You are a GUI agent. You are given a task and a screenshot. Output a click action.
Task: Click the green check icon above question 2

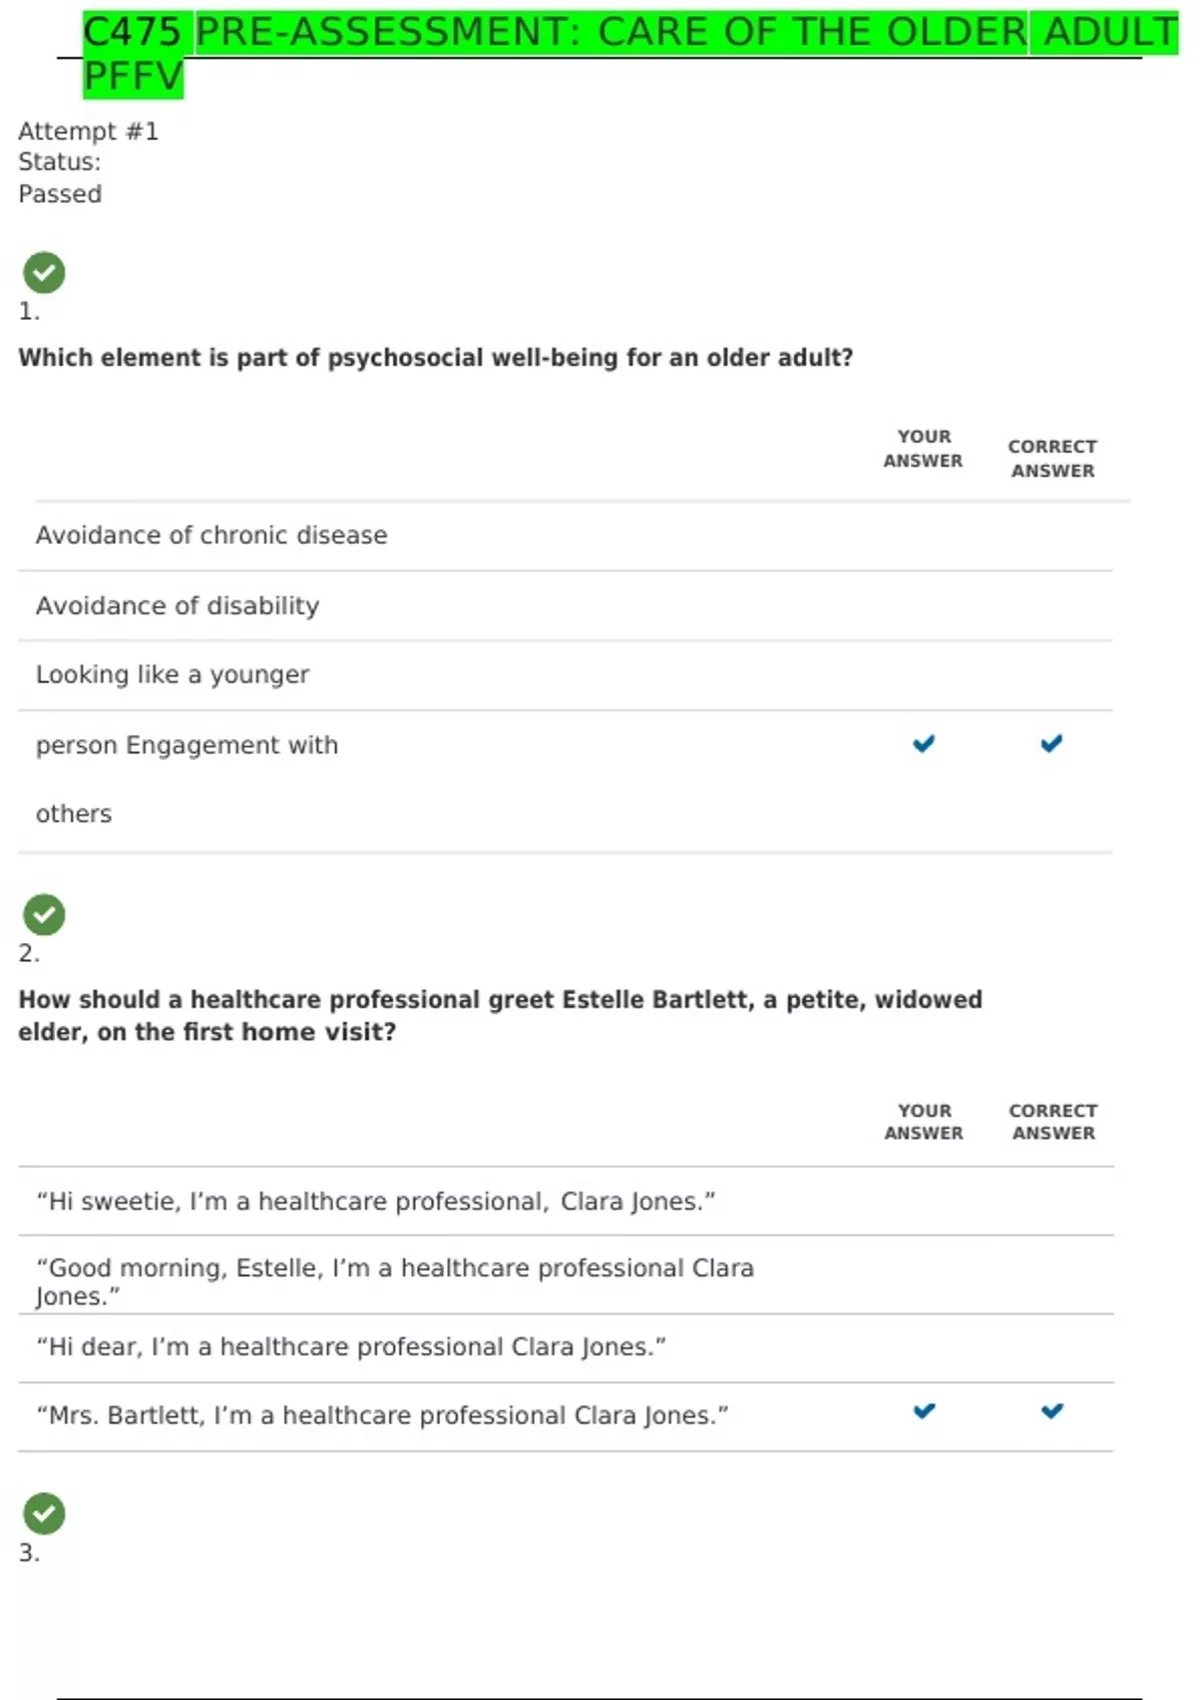44,914
